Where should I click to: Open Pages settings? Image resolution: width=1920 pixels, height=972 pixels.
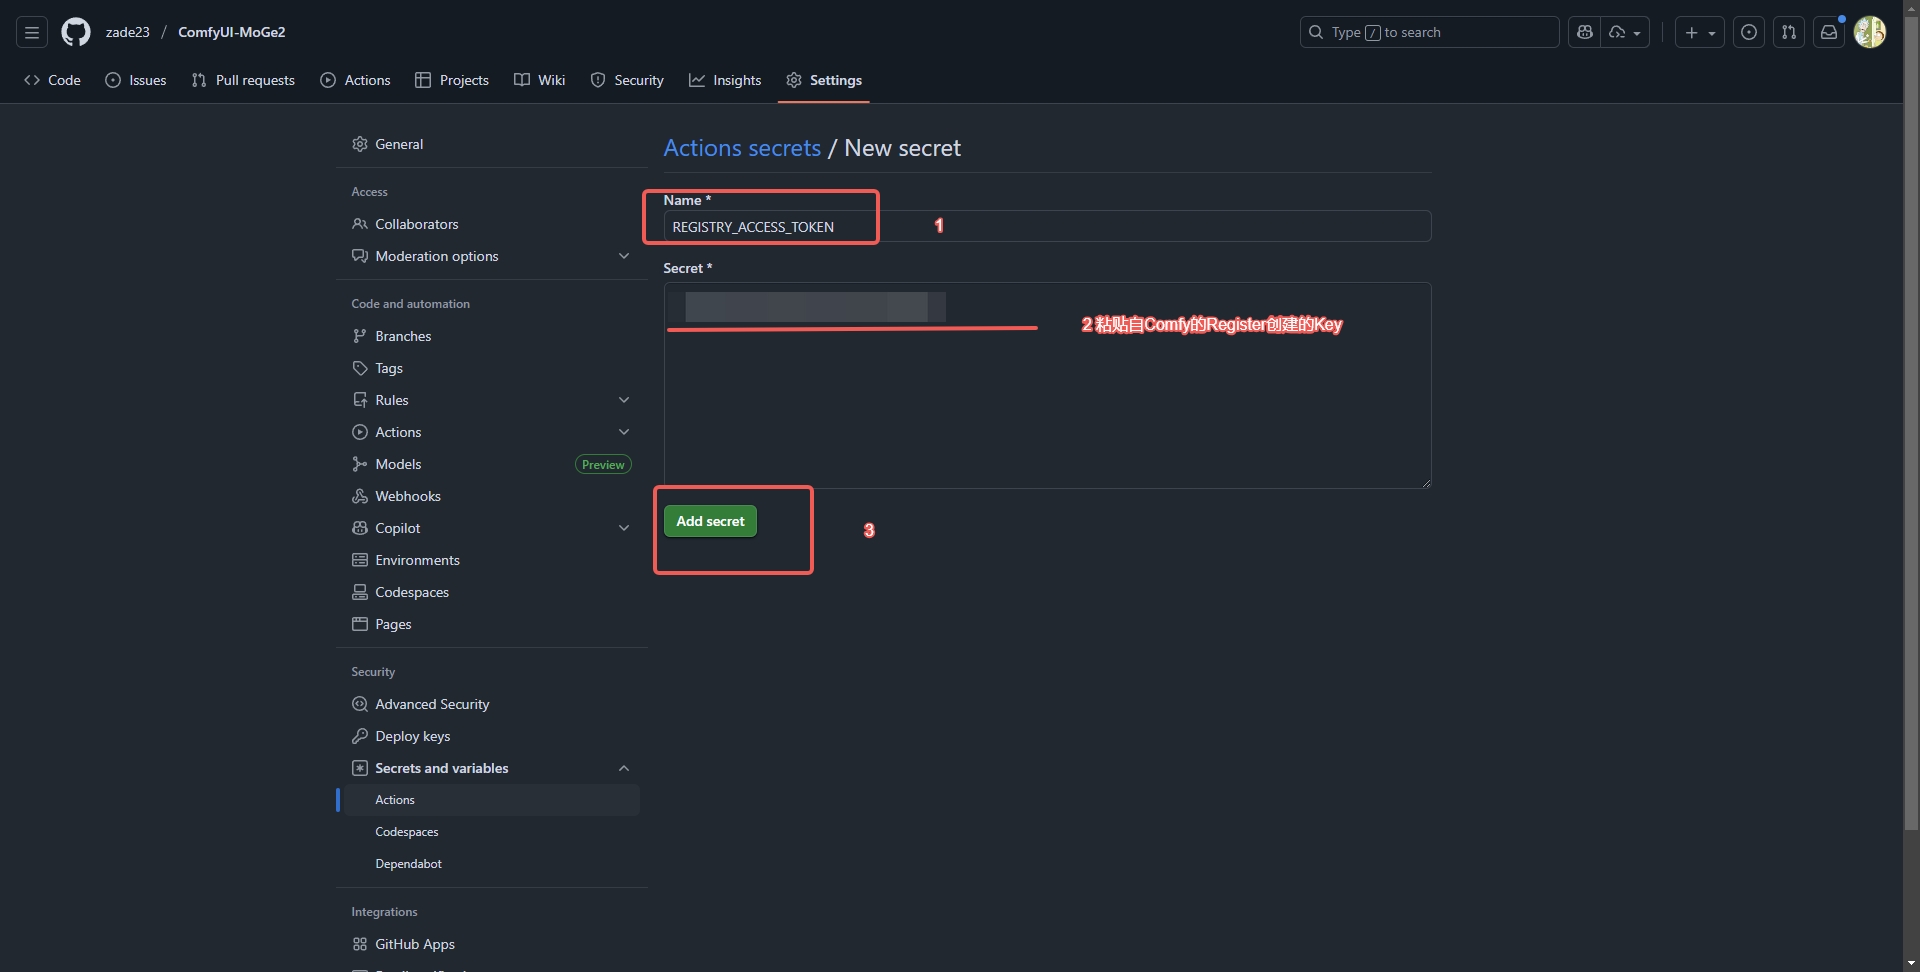point(491,624)
